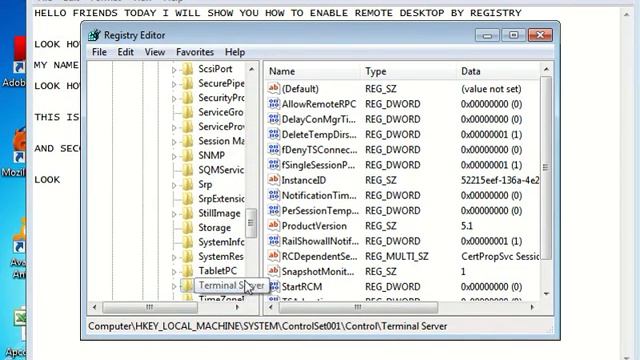Select the SrpExtensic folder icon
This screenshot has width=640, height=360.
[x=187, y=199]
